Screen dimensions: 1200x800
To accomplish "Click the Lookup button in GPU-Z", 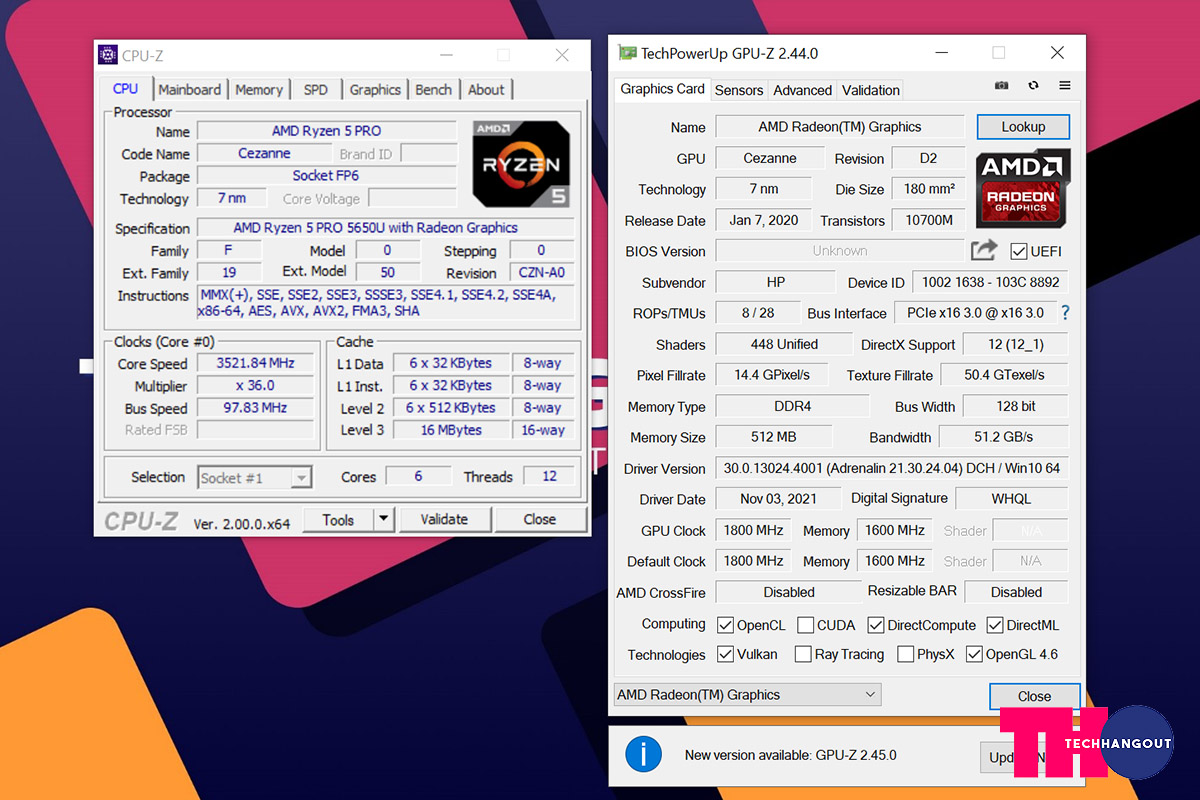I will [x=1023, y=127].
